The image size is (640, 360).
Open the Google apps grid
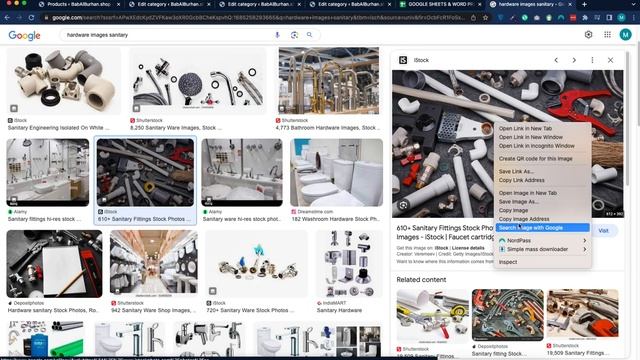click(x=607, y=35)
